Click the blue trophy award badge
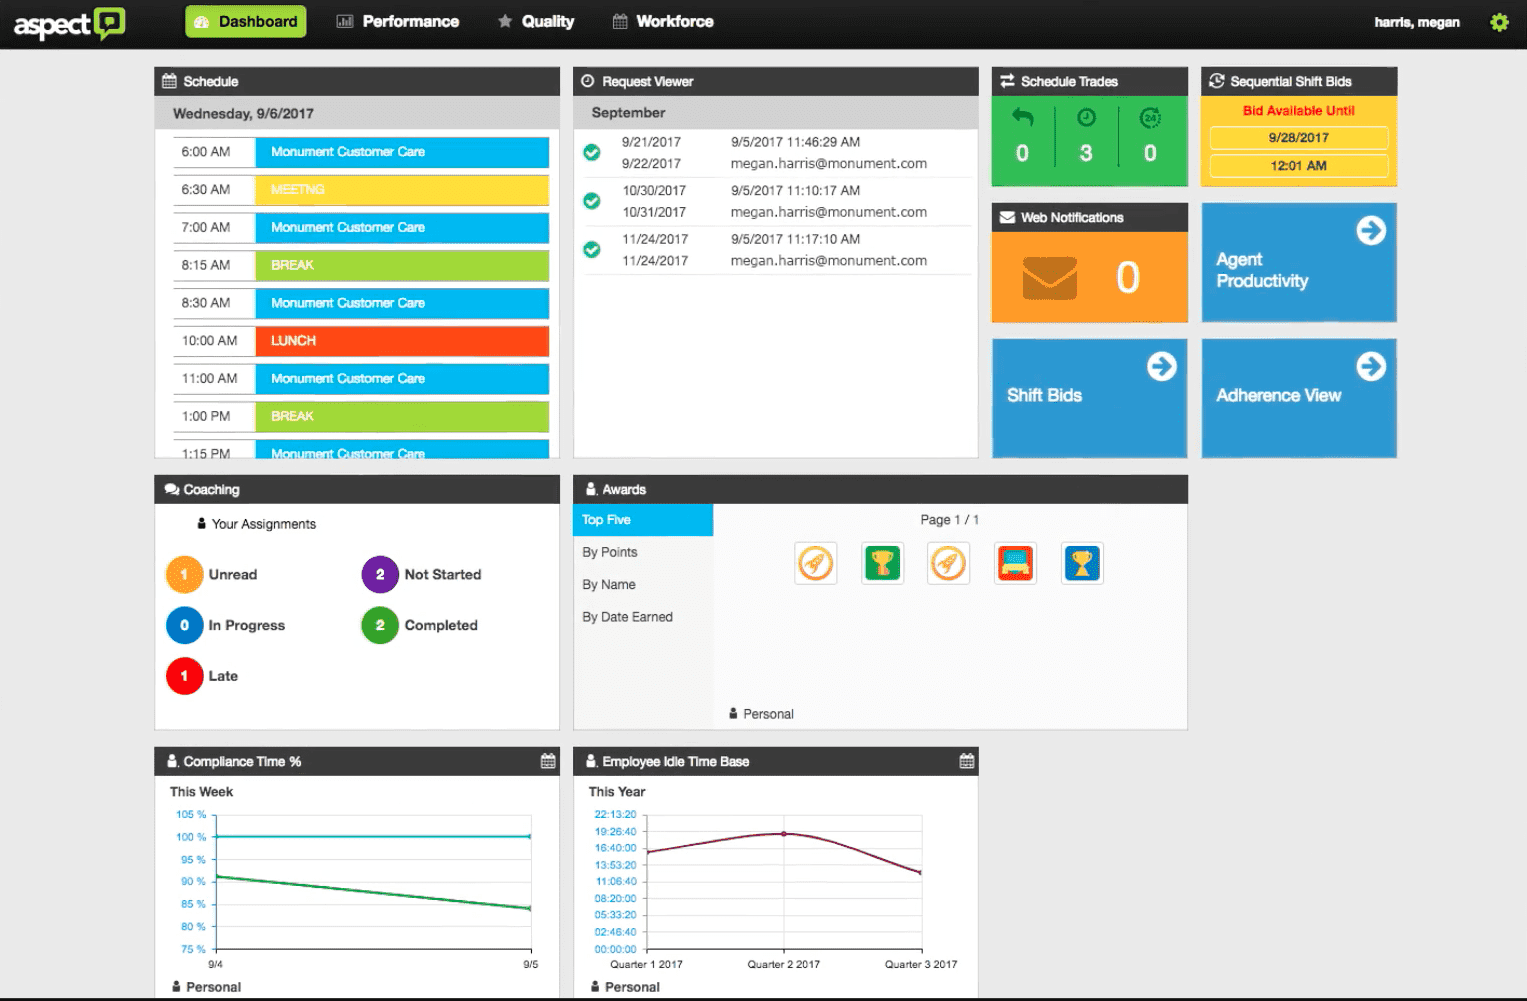This screenshot has height=1001, width=1527. point(1082,564)
